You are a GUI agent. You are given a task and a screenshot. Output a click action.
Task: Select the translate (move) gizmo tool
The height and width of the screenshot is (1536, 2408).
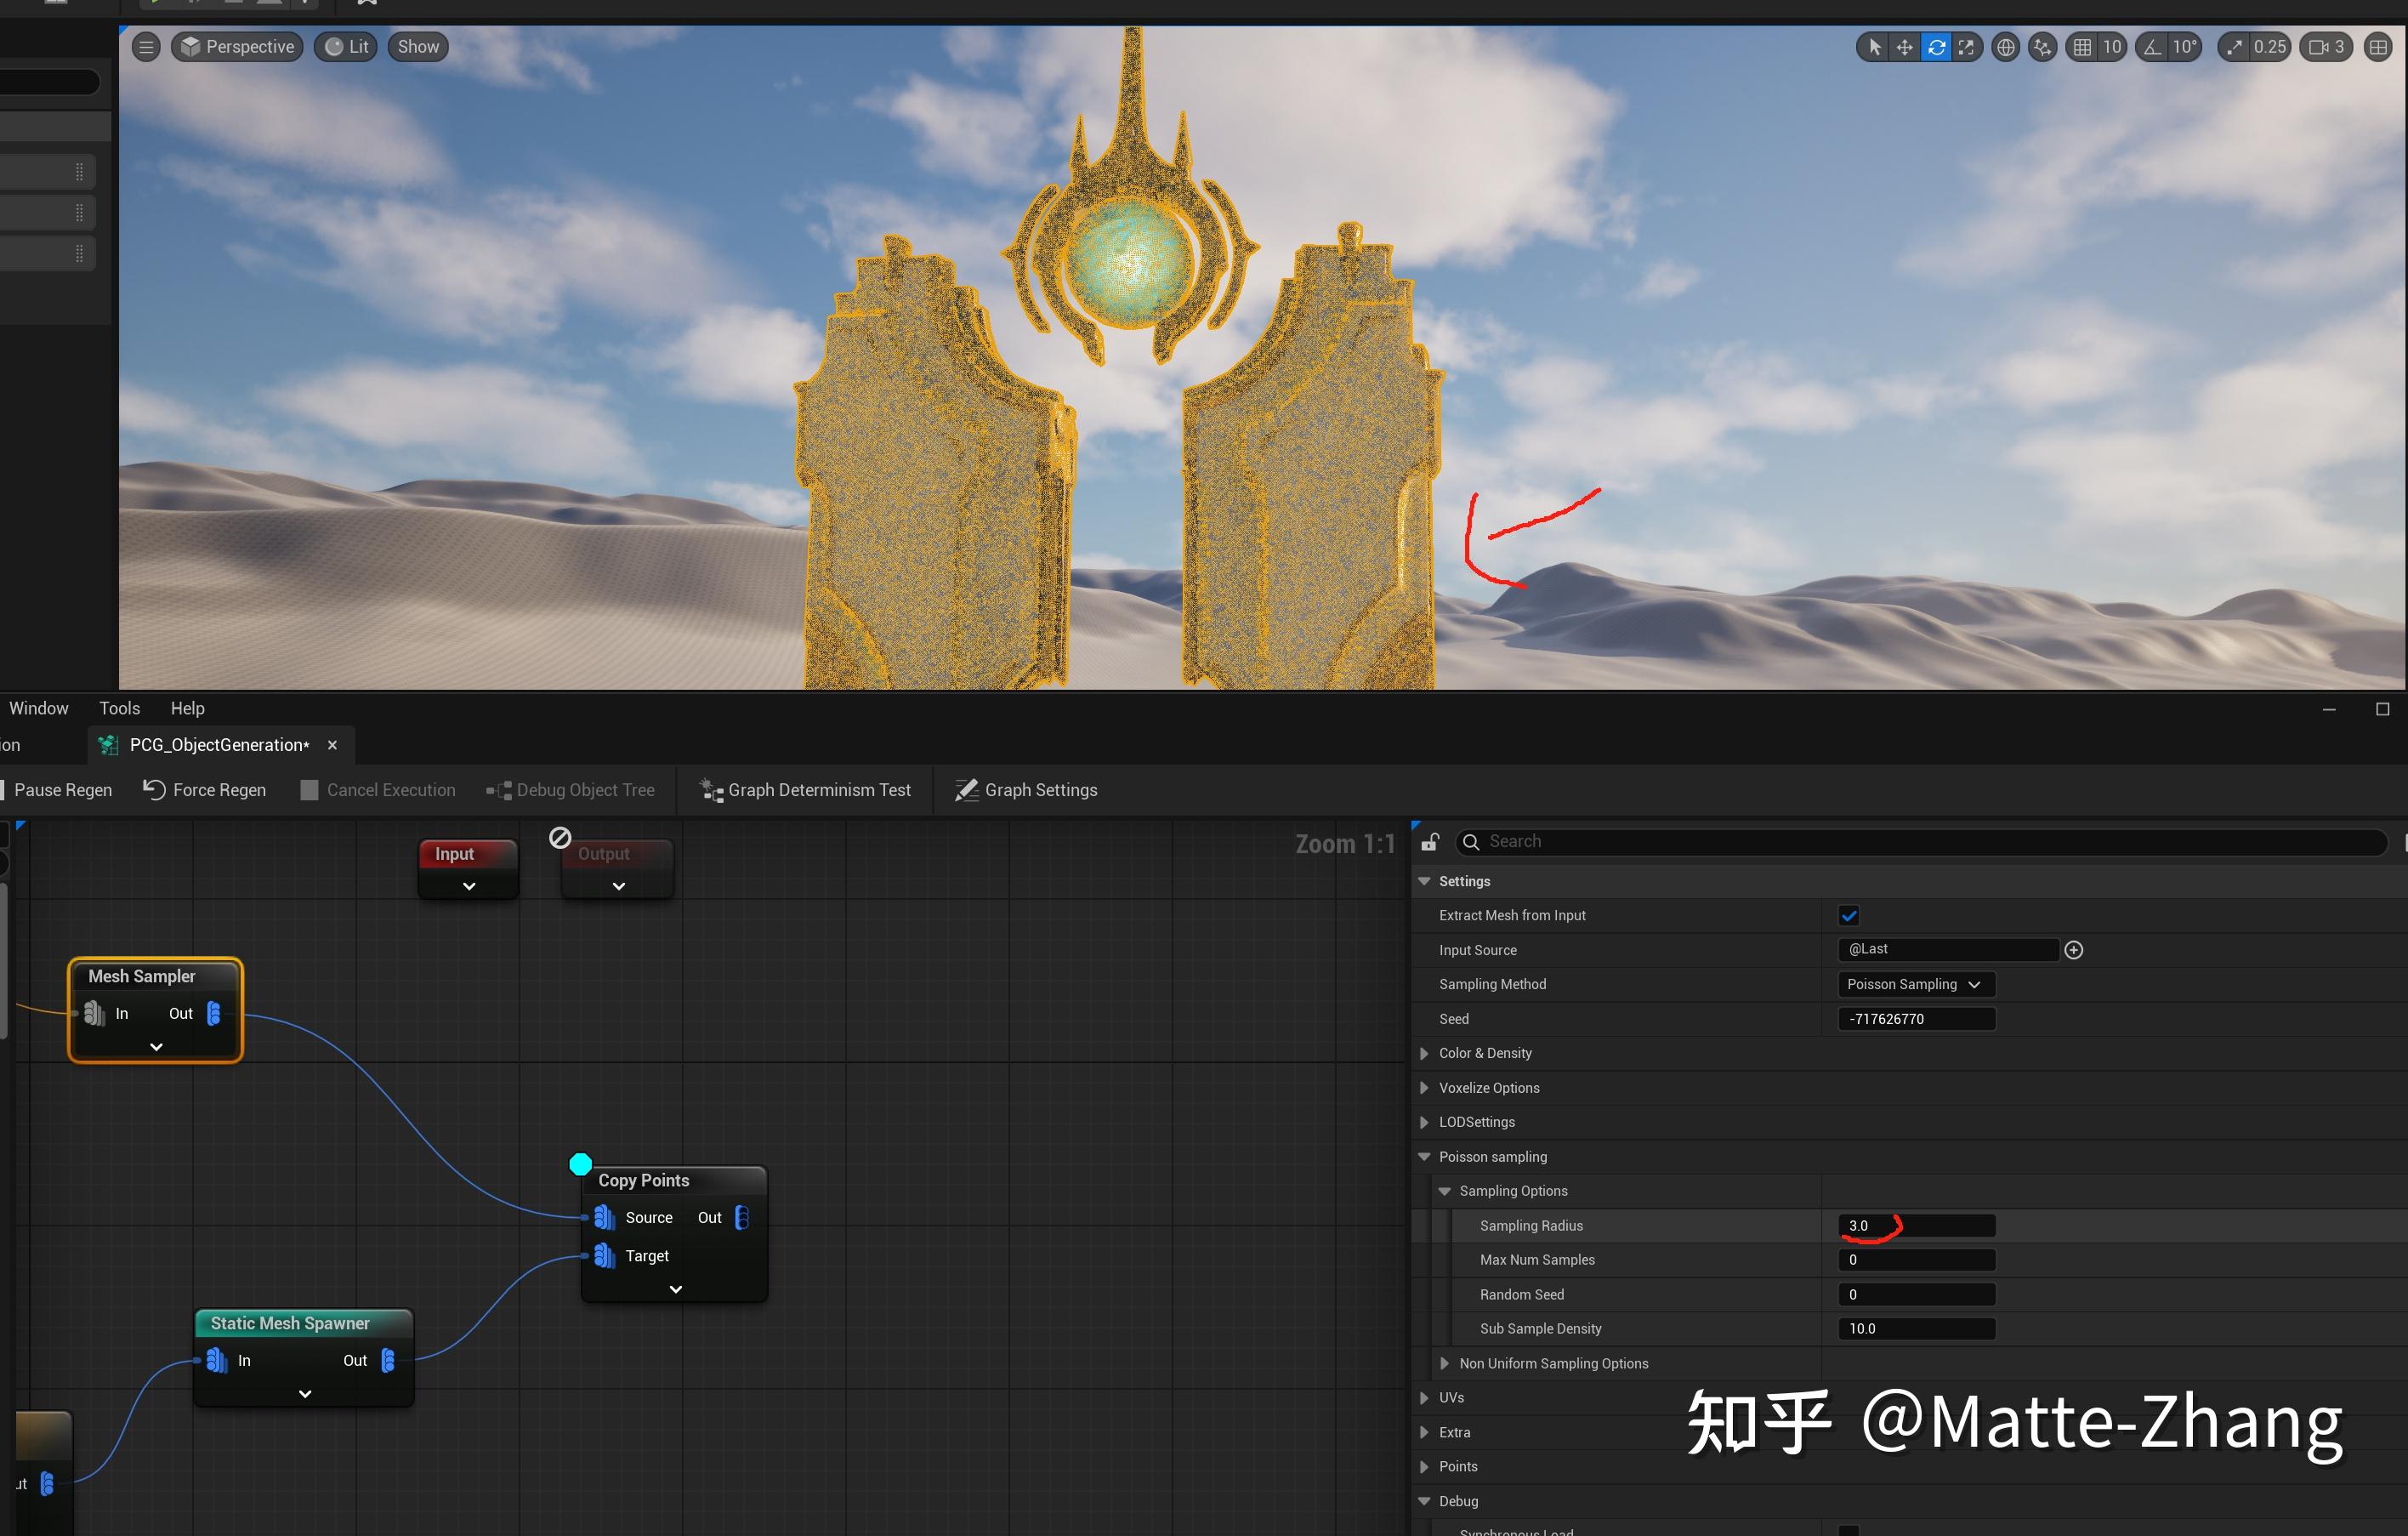1904,47
